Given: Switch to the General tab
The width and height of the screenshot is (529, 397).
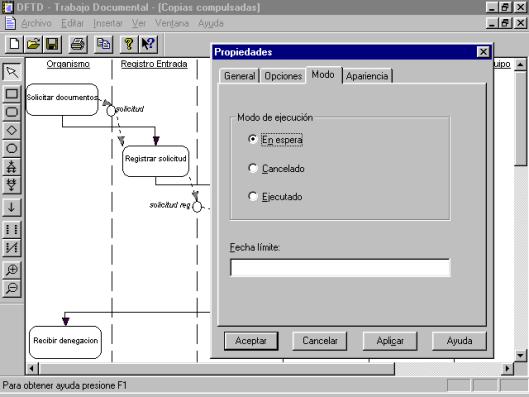Looking at the screenshot, I should (x=240, y=76).
